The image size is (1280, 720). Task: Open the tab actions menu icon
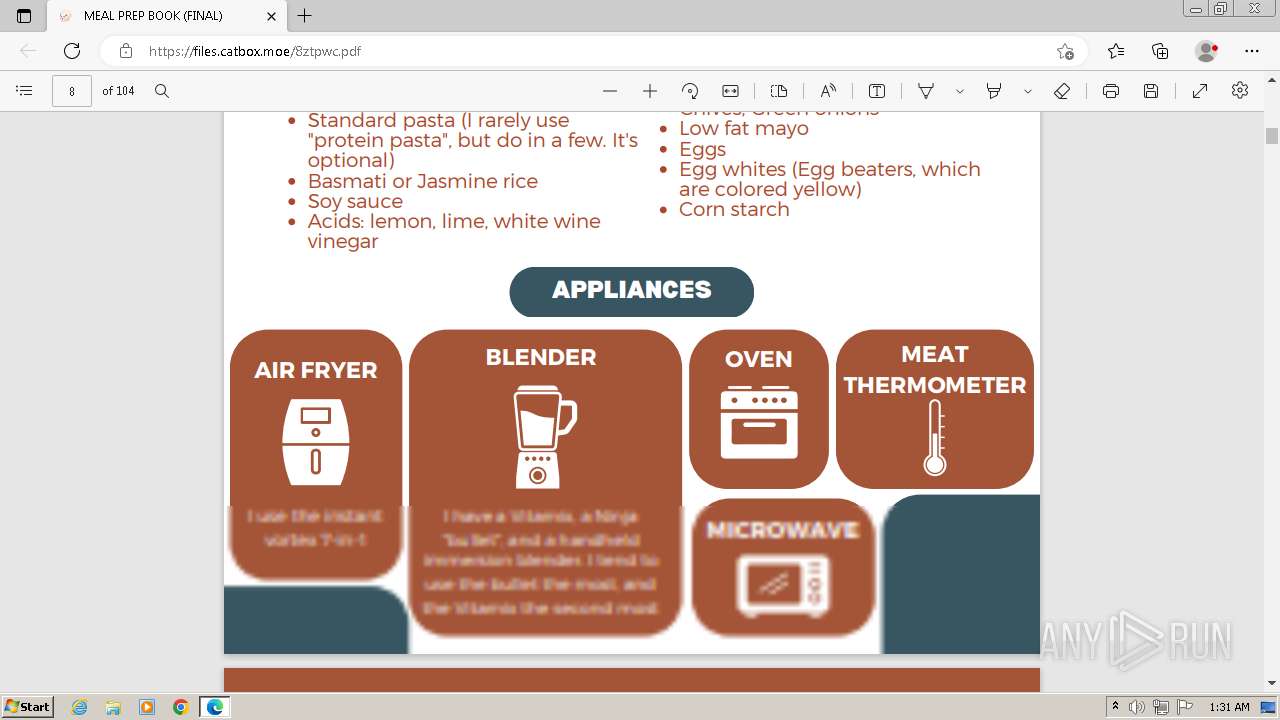pyautogui.click(x=24, y=16)
